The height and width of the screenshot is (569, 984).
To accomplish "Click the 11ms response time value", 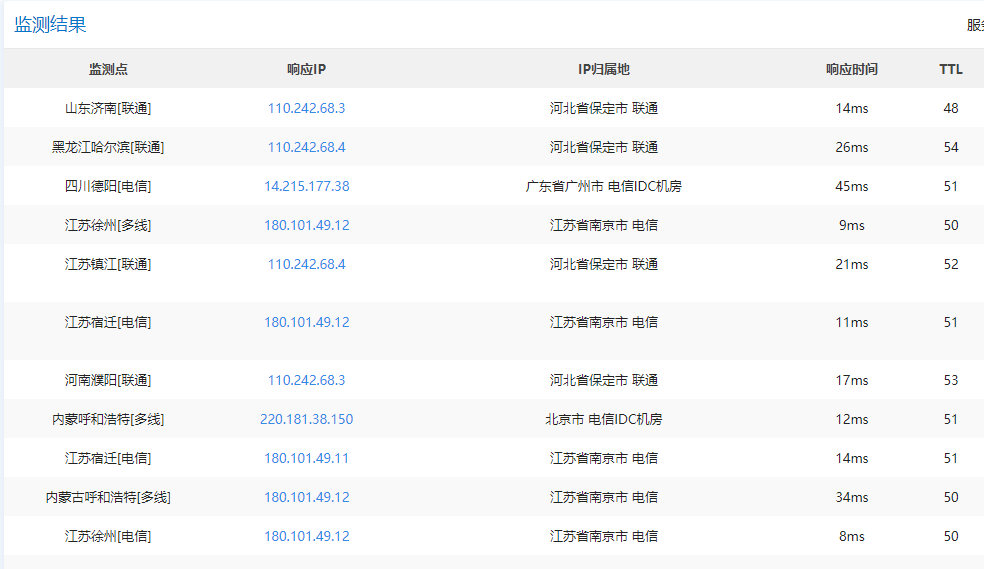I will pos(852,322).
